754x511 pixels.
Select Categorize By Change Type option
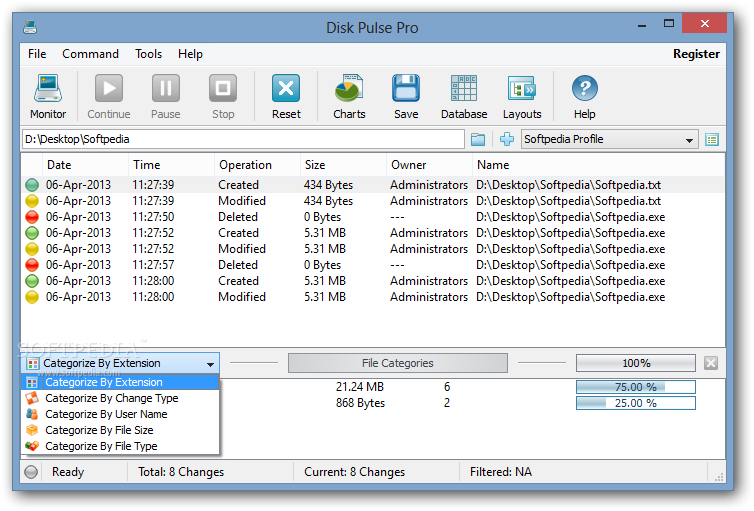pyautogui.click(x=111, y=398)
